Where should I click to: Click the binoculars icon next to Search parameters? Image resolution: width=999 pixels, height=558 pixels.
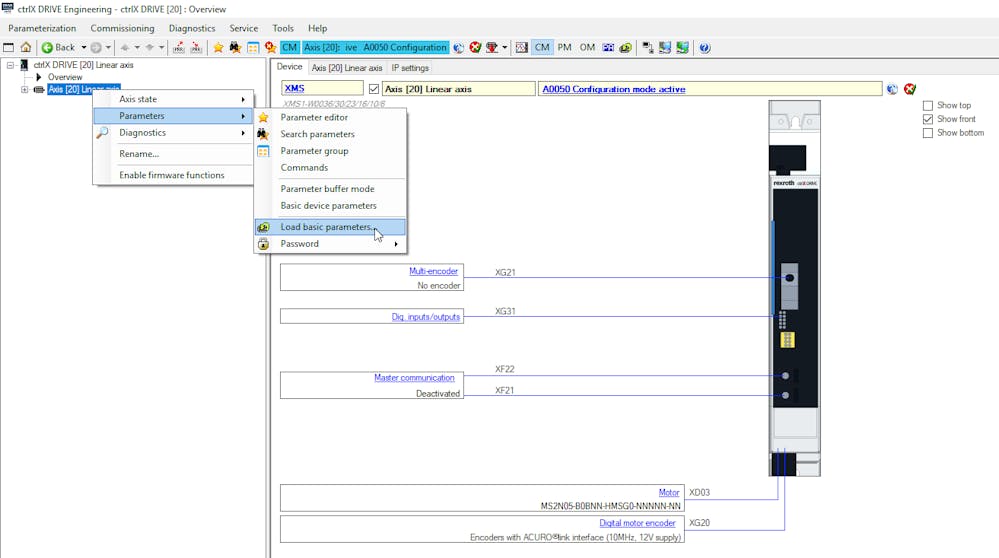tap(263, 134)
